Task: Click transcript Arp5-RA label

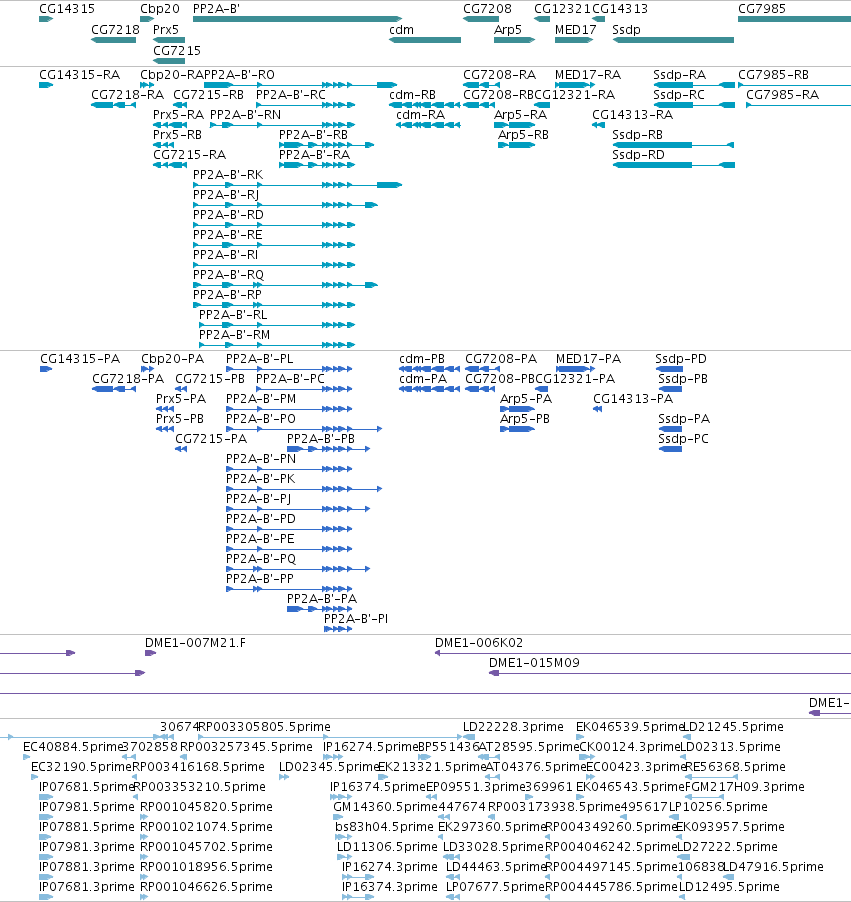Action: coord(520,114)
